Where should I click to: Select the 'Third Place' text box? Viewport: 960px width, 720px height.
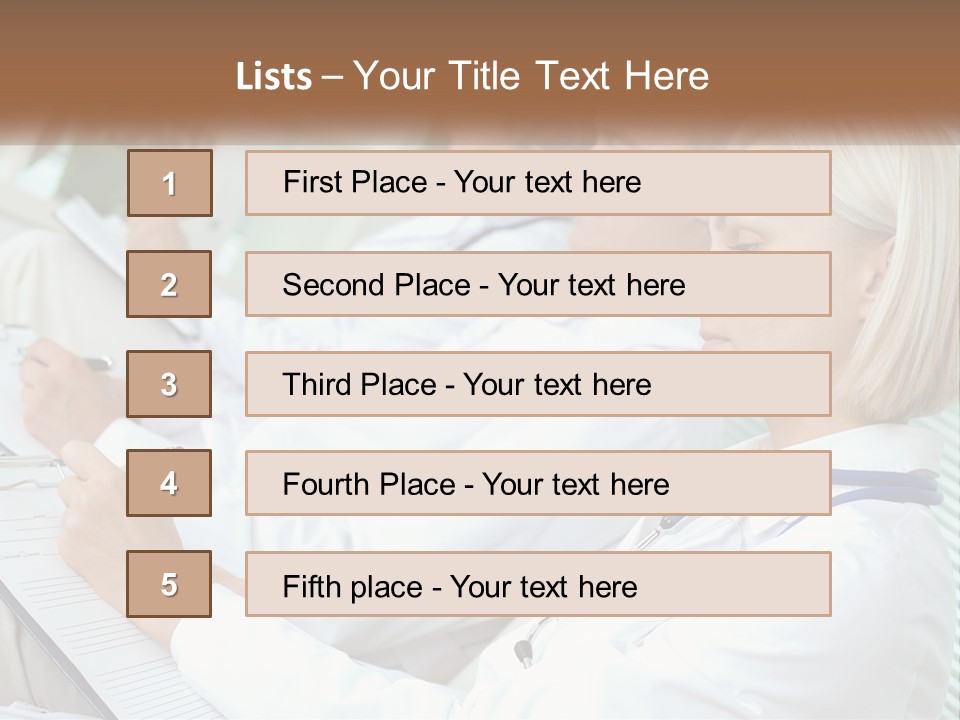(538, 384)
